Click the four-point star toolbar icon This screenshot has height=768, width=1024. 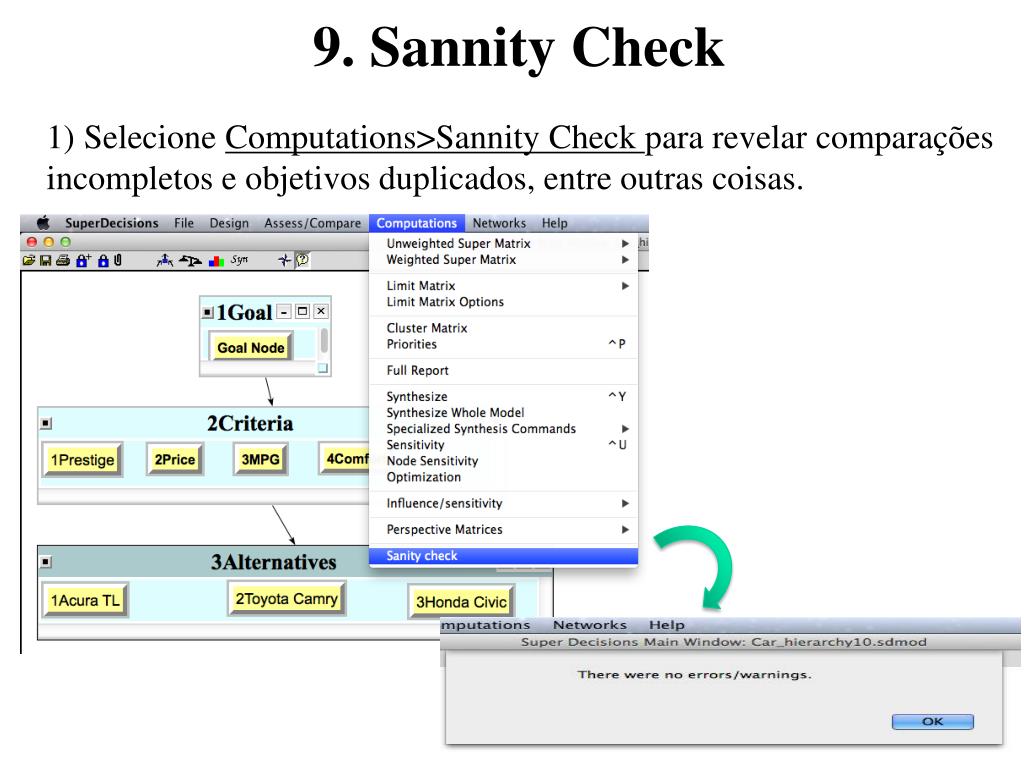[x=284, y=261]
